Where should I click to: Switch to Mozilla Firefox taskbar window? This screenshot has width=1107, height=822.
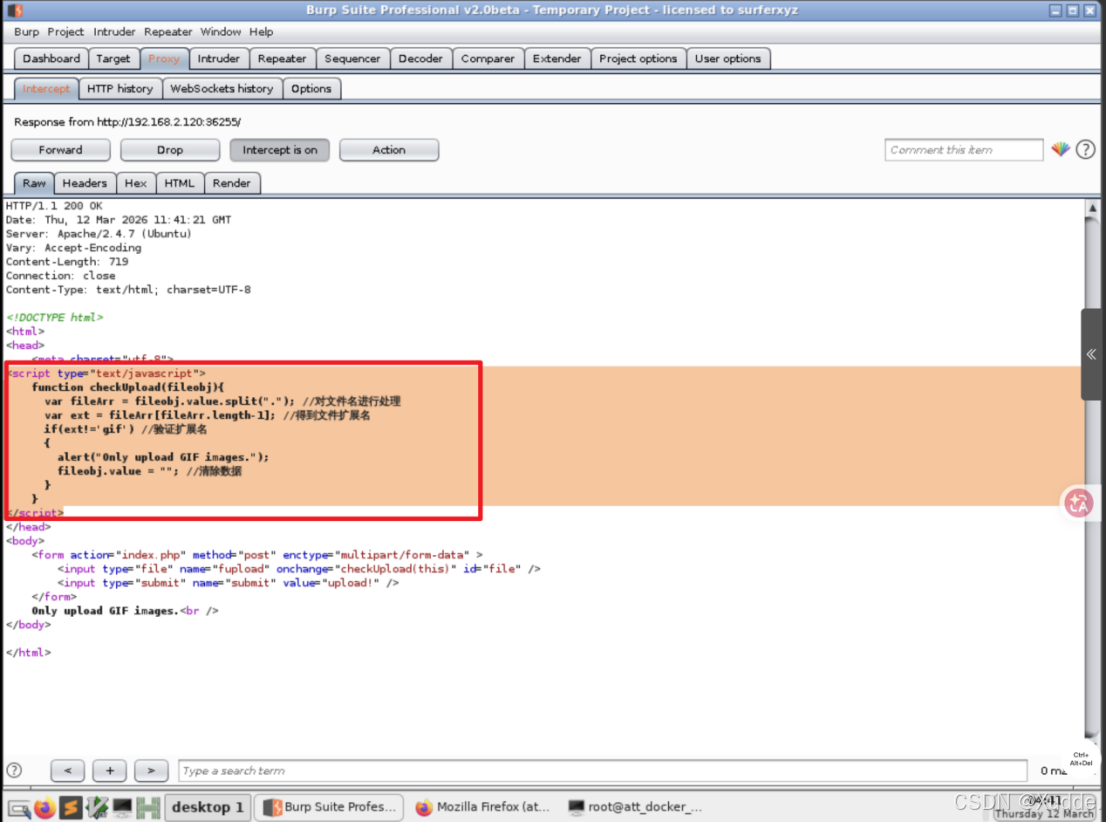[x=482, y=807]
